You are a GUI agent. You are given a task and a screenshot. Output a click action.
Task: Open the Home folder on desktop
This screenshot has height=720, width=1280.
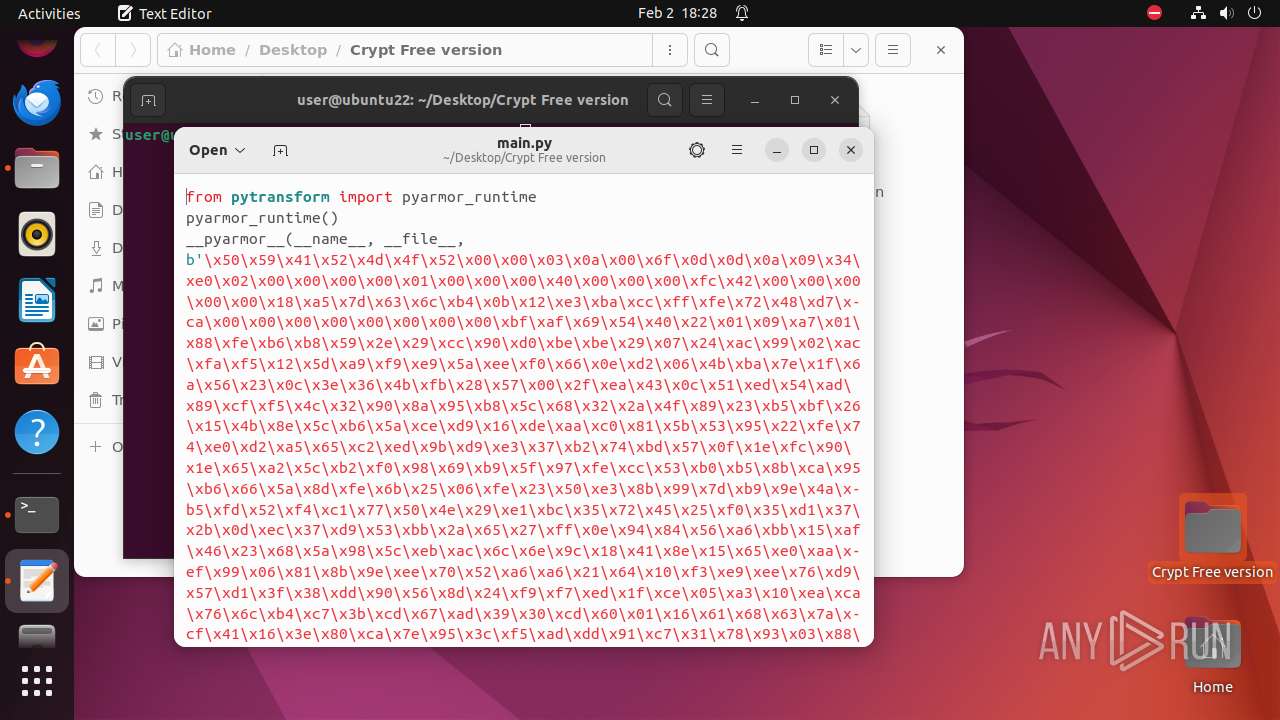point(1212,655)
